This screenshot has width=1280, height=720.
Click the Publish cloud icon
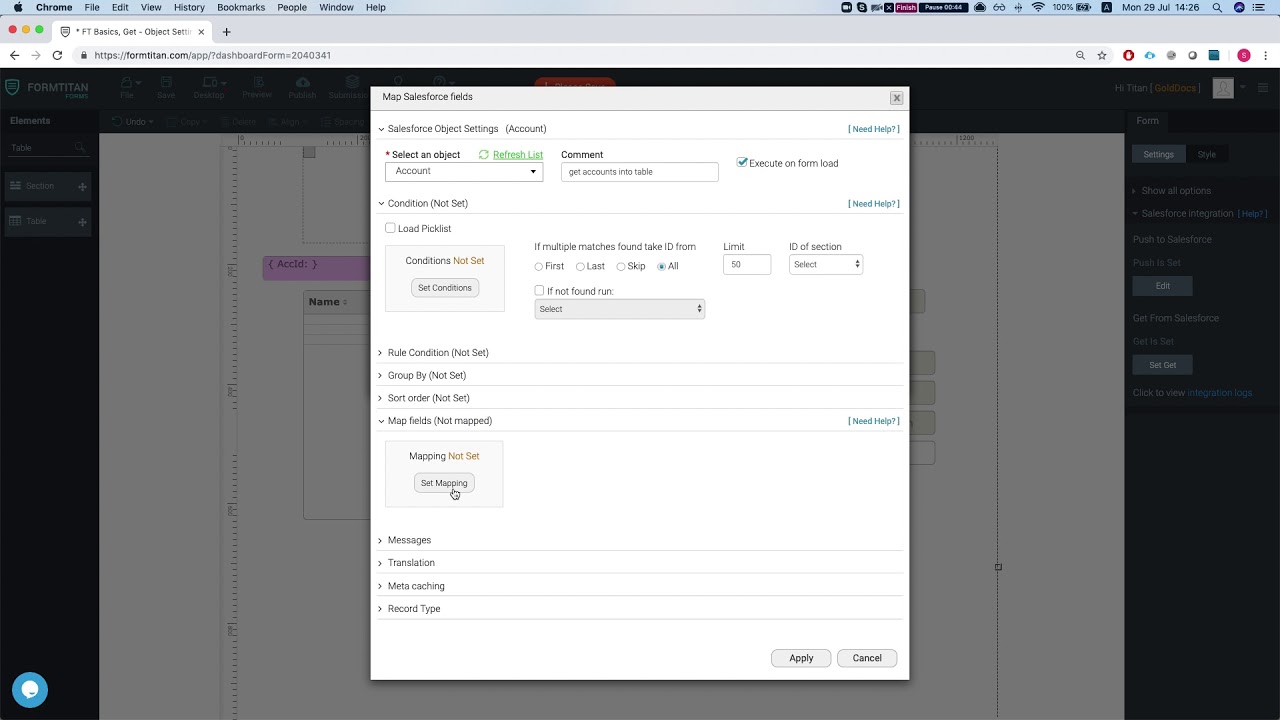click(302, 83)
